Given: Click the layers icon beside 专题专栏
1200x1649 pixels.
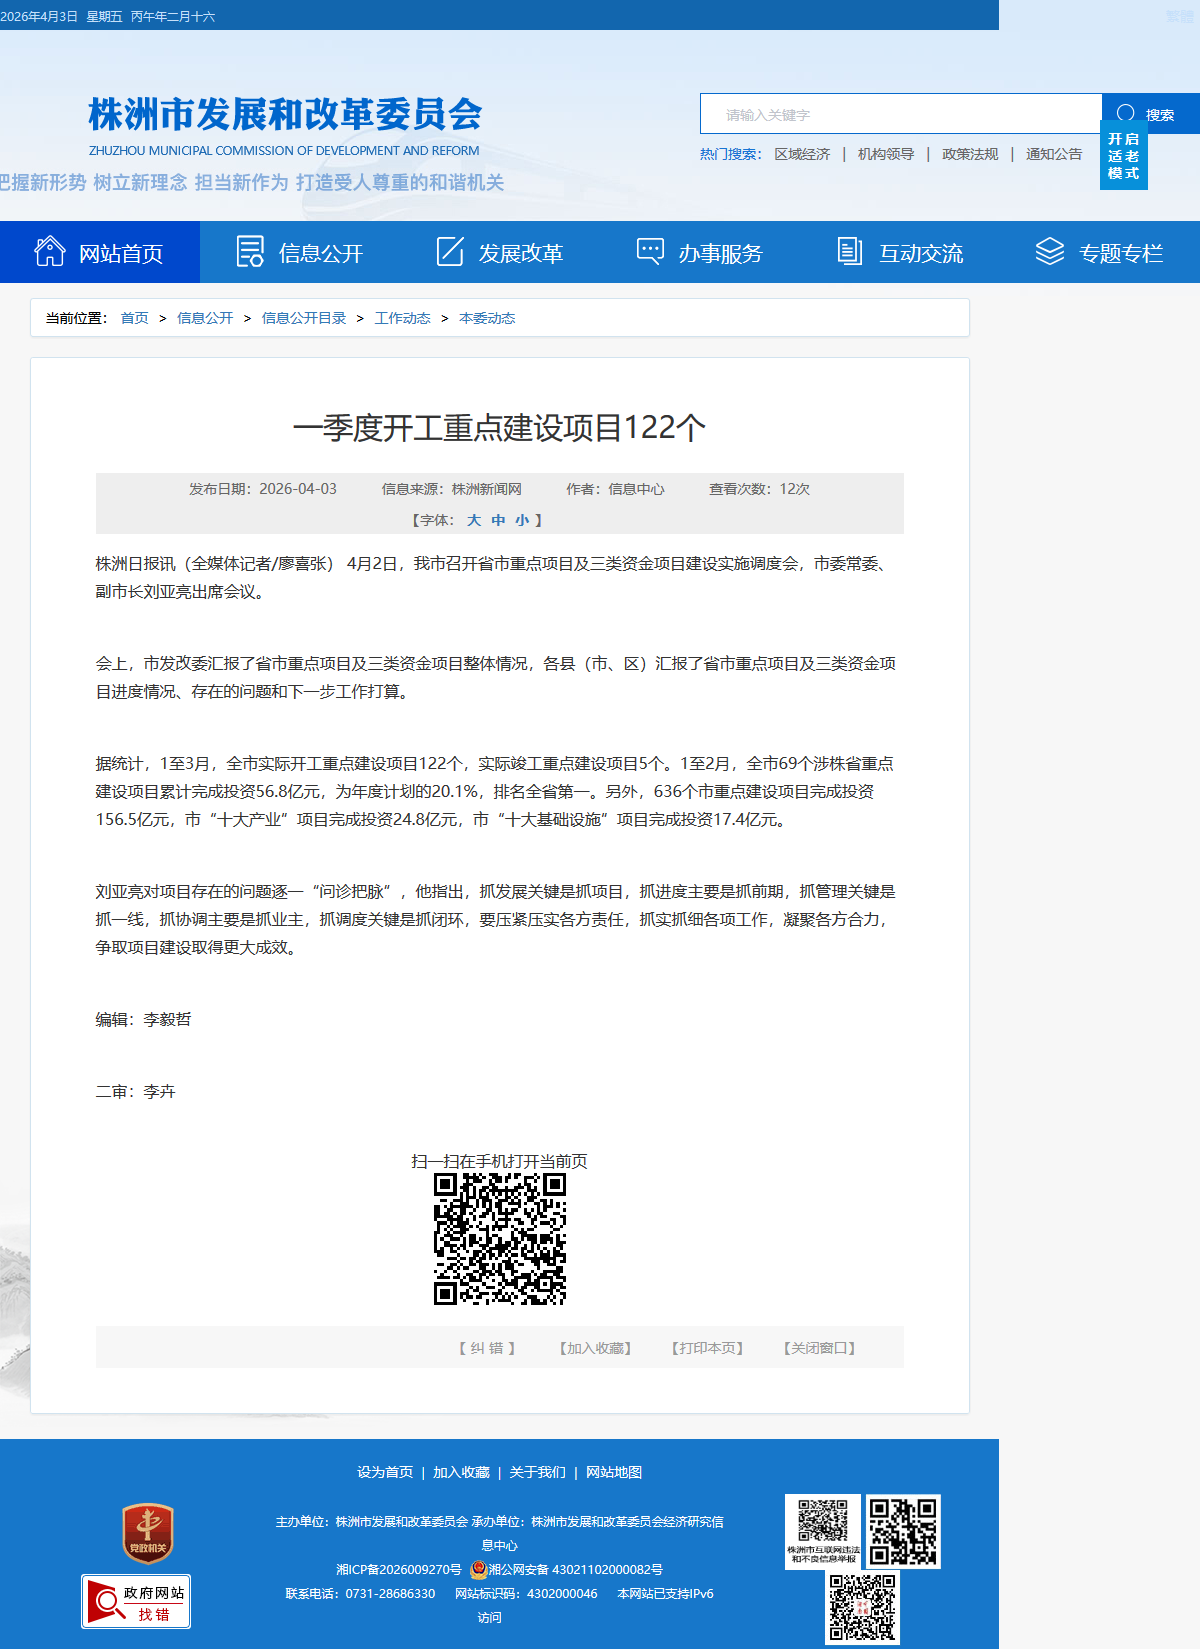Looking at the screenshot, I should point(1049,251).
